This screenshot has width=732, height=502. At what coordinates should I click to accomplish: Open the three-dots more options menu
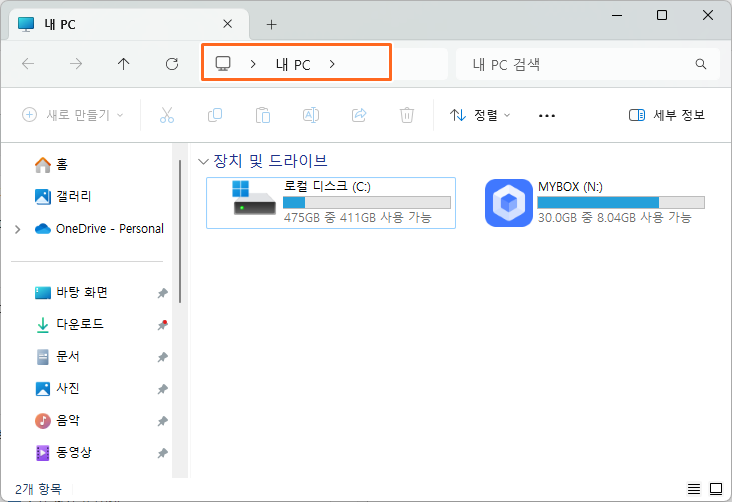547,115
